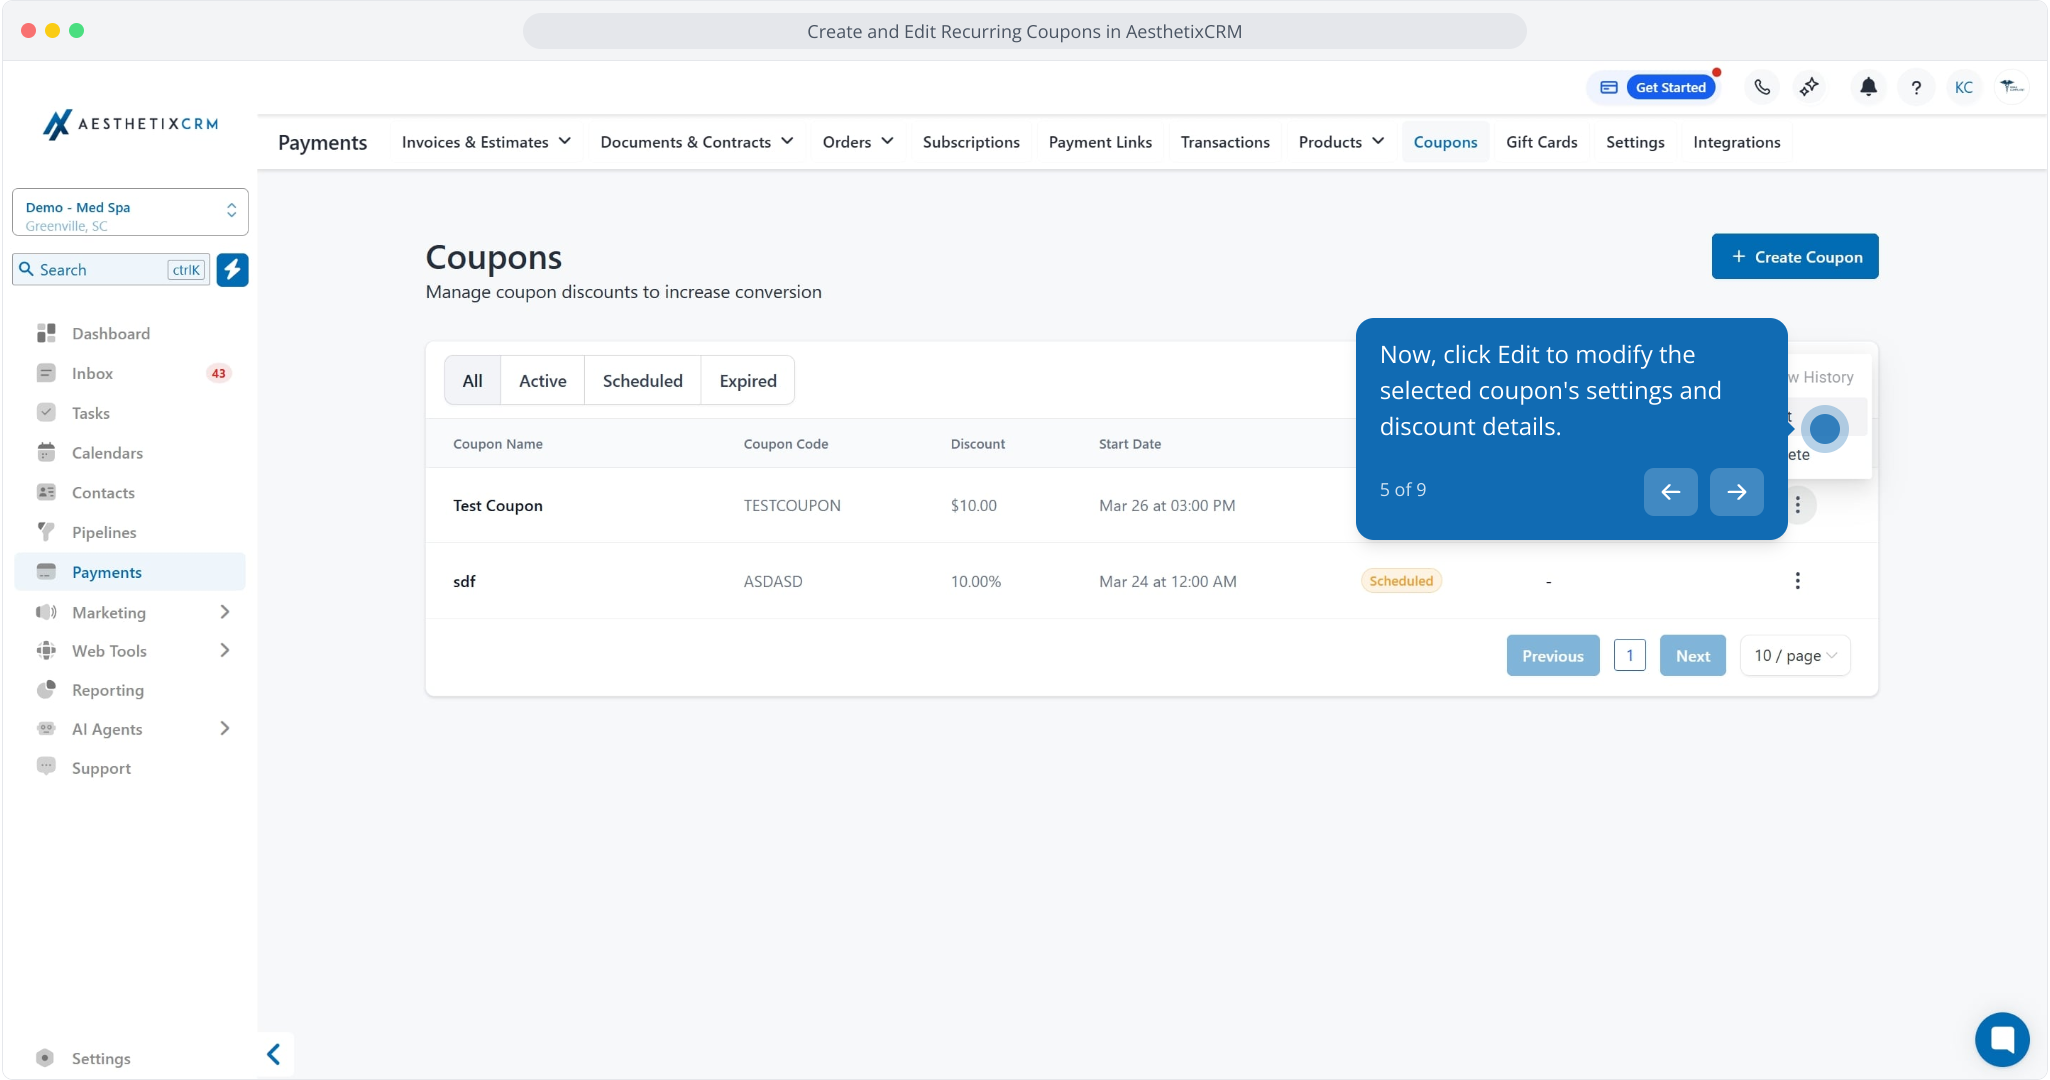Open the 10 / page selector
Screen dimensions: 2050x1080
point(1795,656)
